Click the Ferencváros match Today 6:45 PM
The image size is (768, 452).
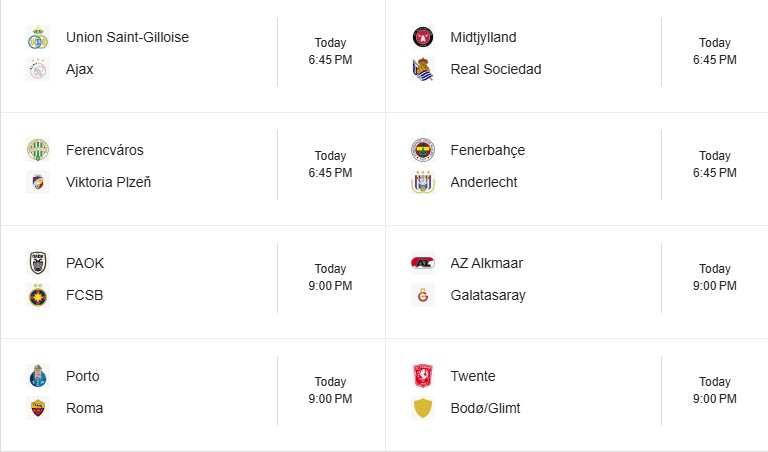[x=330, y=164]
